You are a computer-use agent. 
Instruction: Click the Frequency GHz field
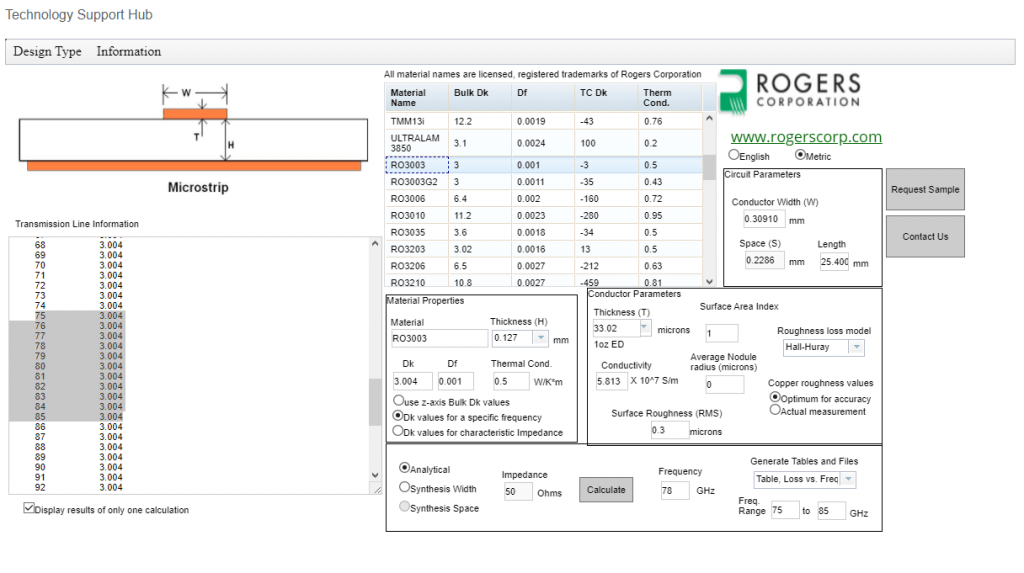pyautogui.click(x=675, y=491)
